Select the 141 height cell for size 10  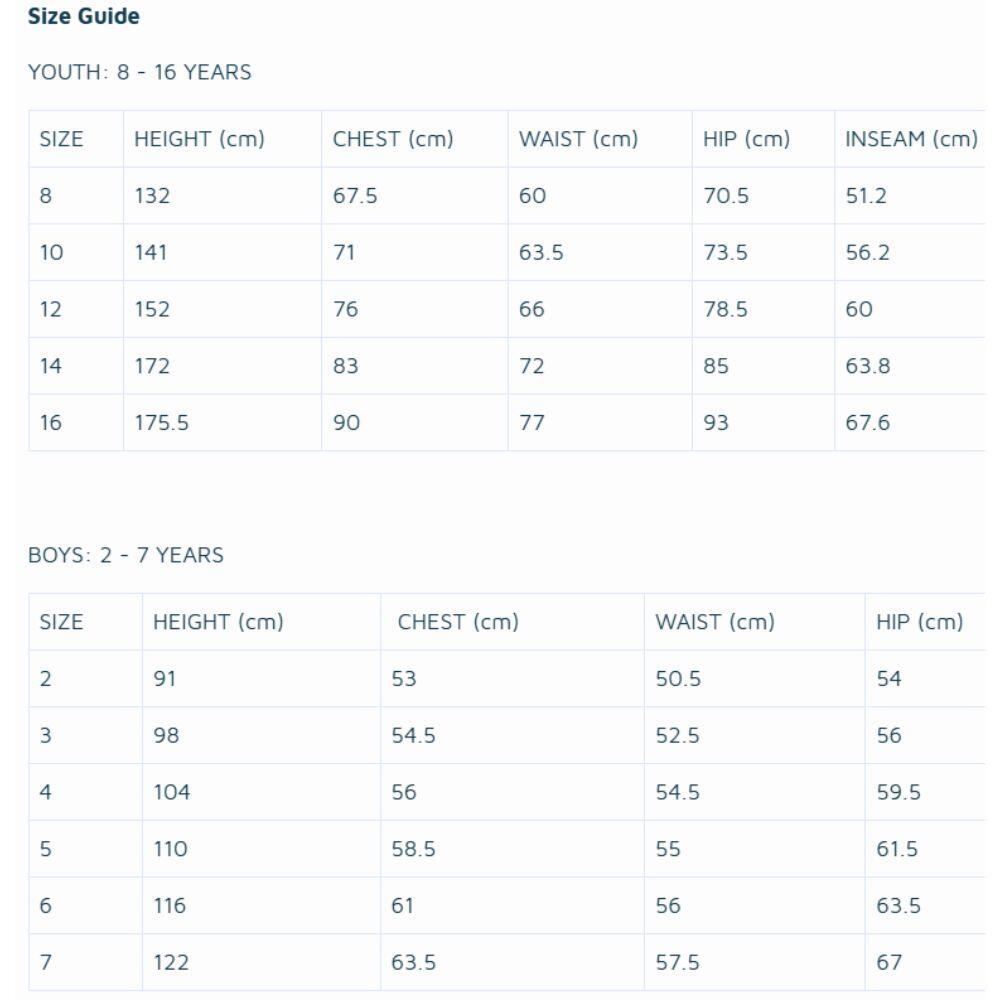click(x=223, y=253)
